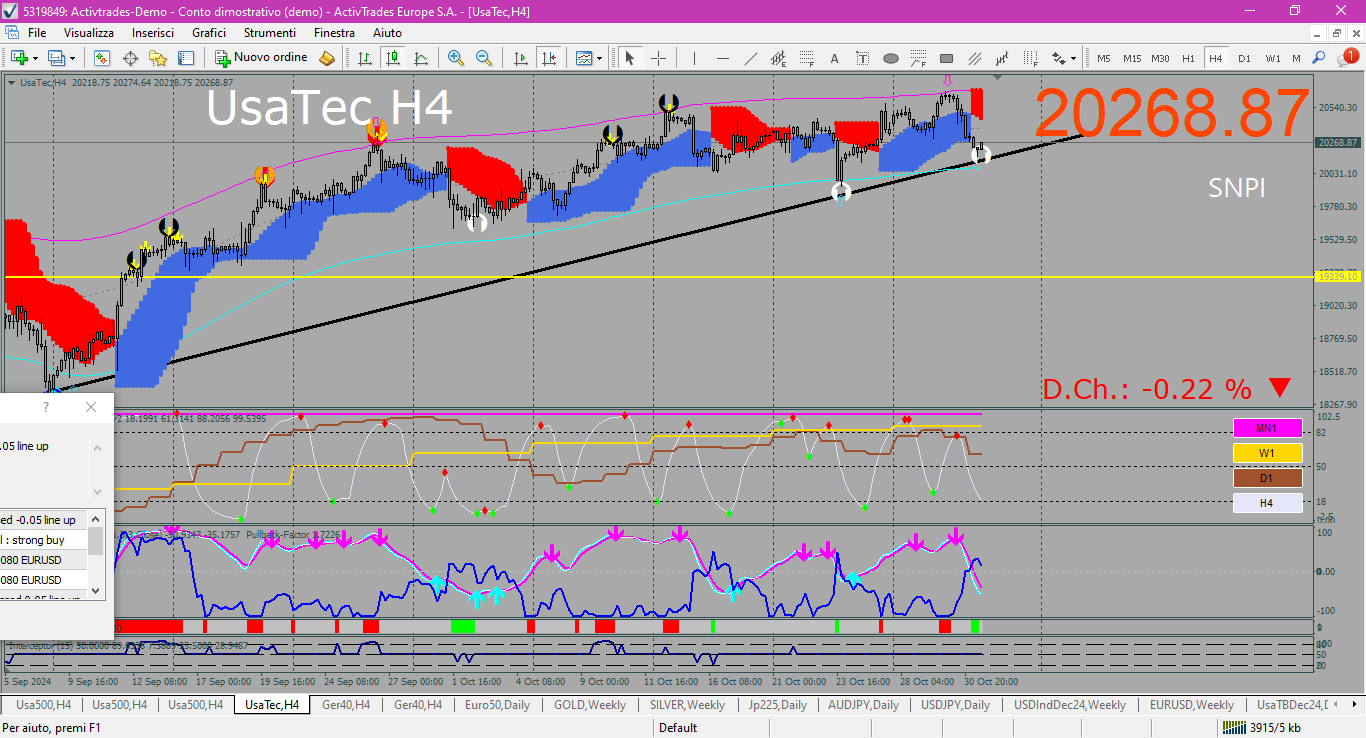This screenshot has width=1366, height=738.
Task: Toggle chart shift from right border
Action: (x=548, y=58)
